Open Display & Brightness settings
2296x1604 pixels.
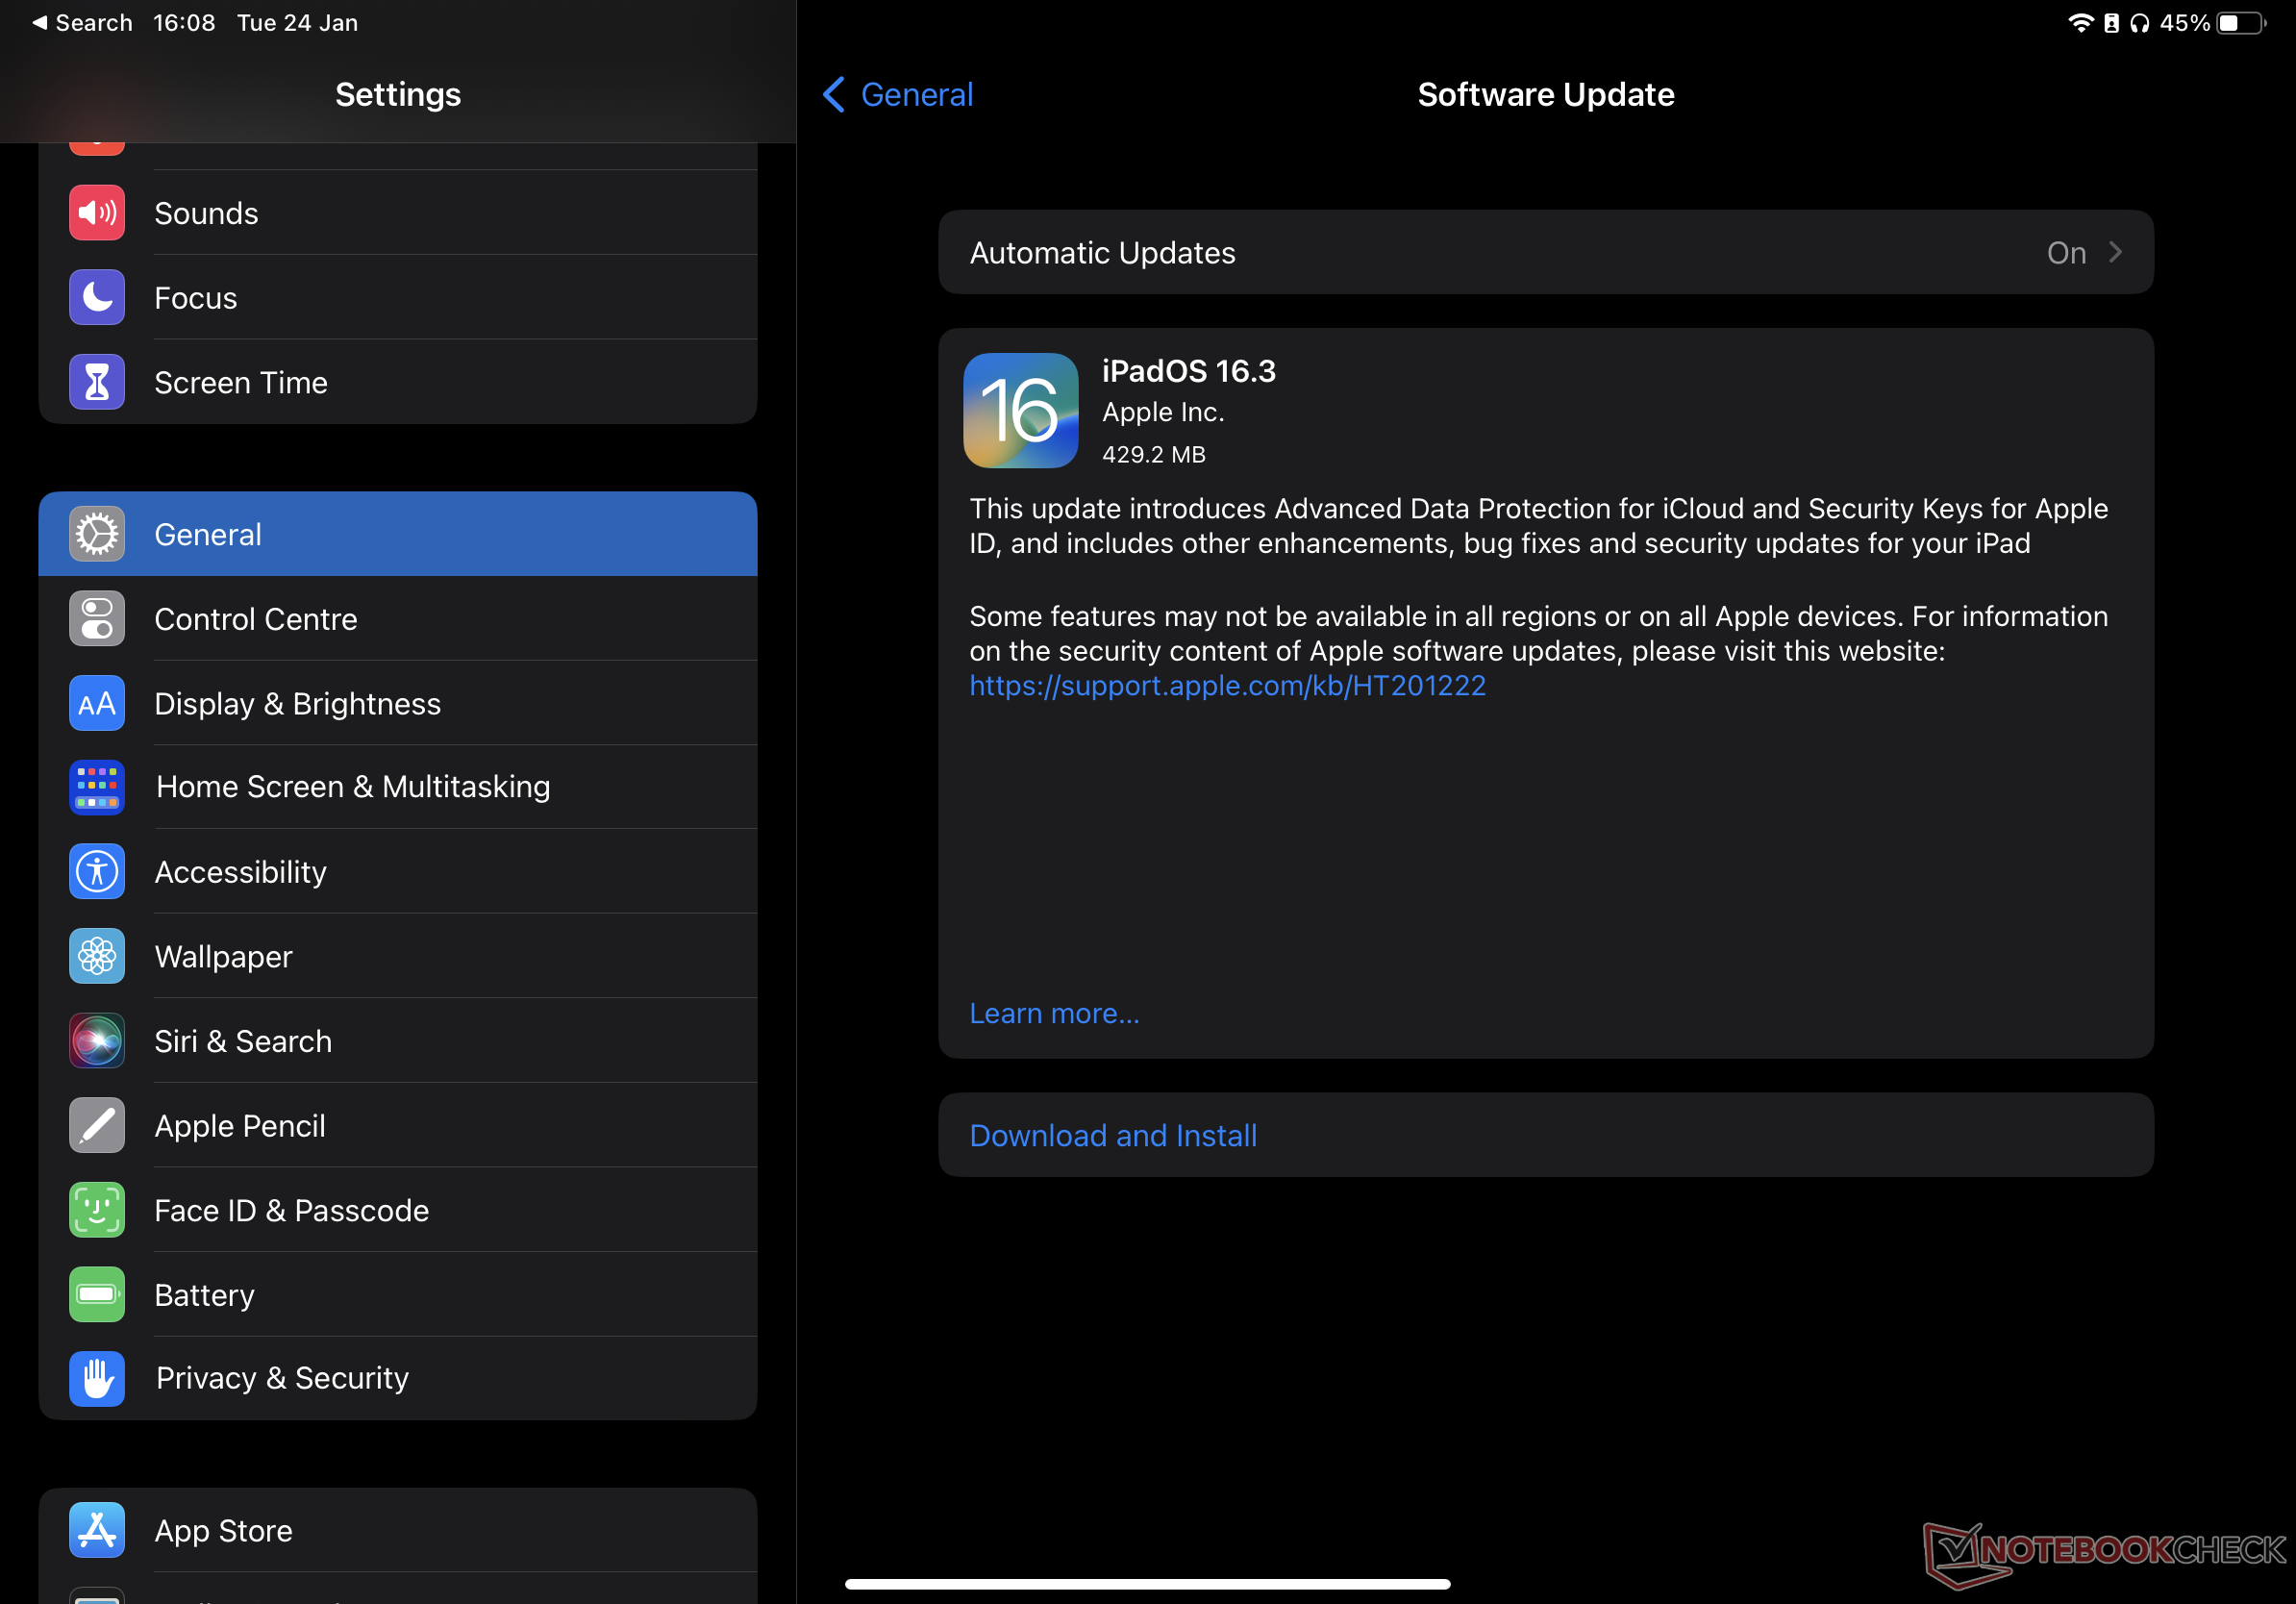coord(398,703)
